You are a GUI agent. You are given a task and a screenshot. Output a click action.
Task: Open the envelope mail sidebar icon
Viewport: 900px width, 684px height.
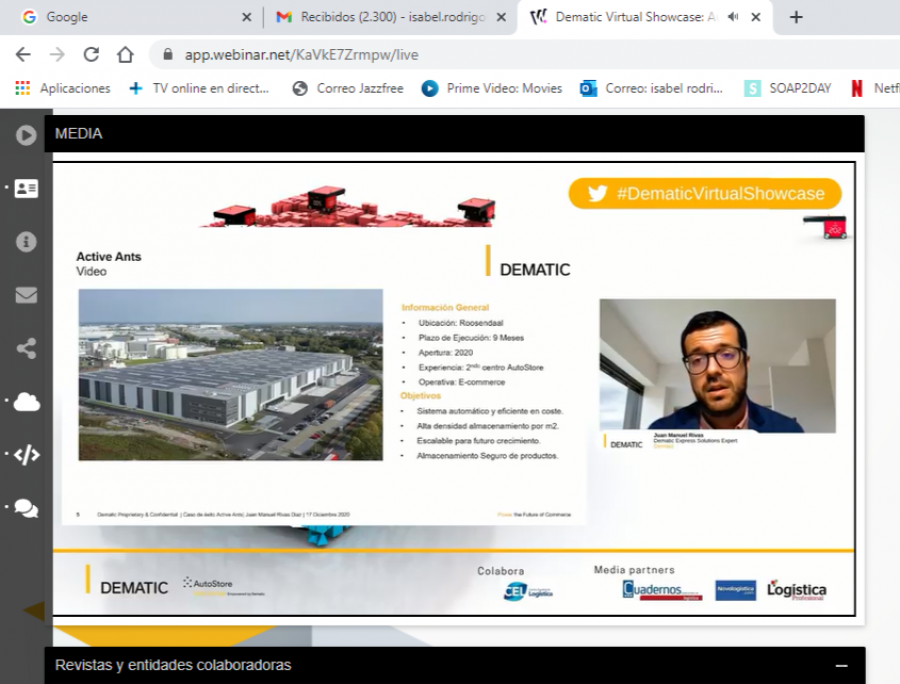tap(26, 295)
